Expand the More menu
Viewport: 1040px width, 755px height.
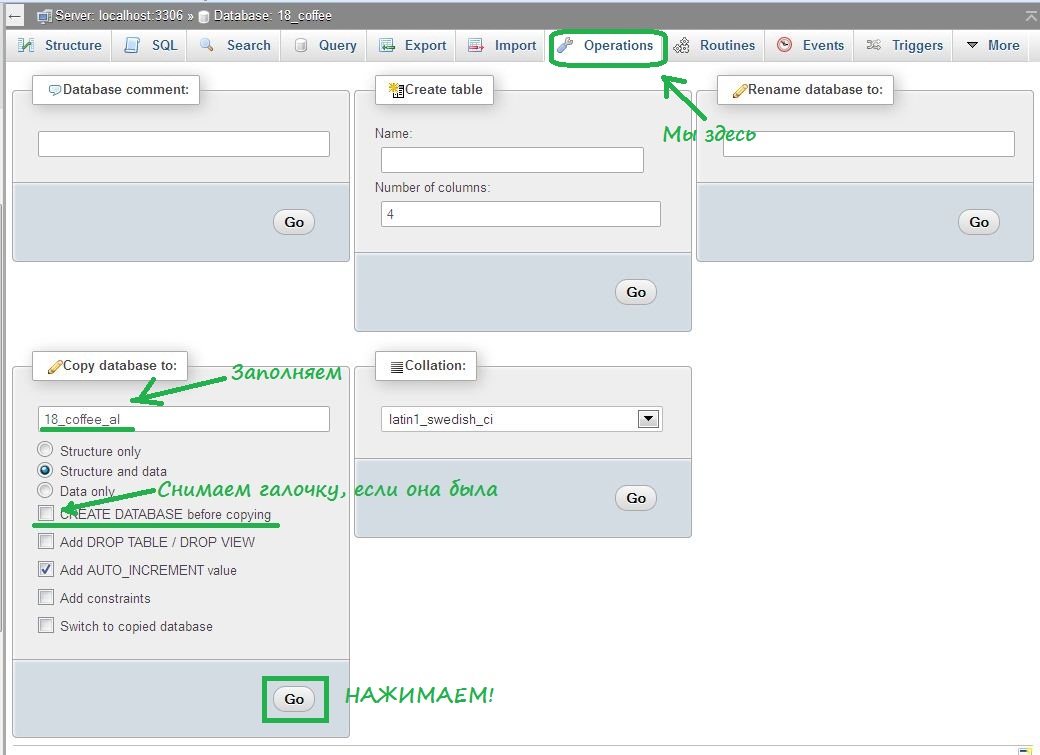[993, 45]
